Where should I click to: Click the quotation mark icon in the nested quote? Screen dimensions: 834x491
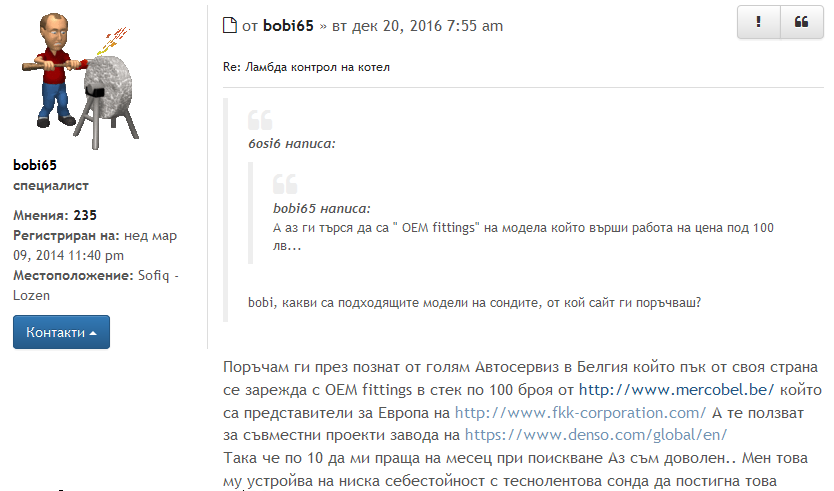point(285,183)
